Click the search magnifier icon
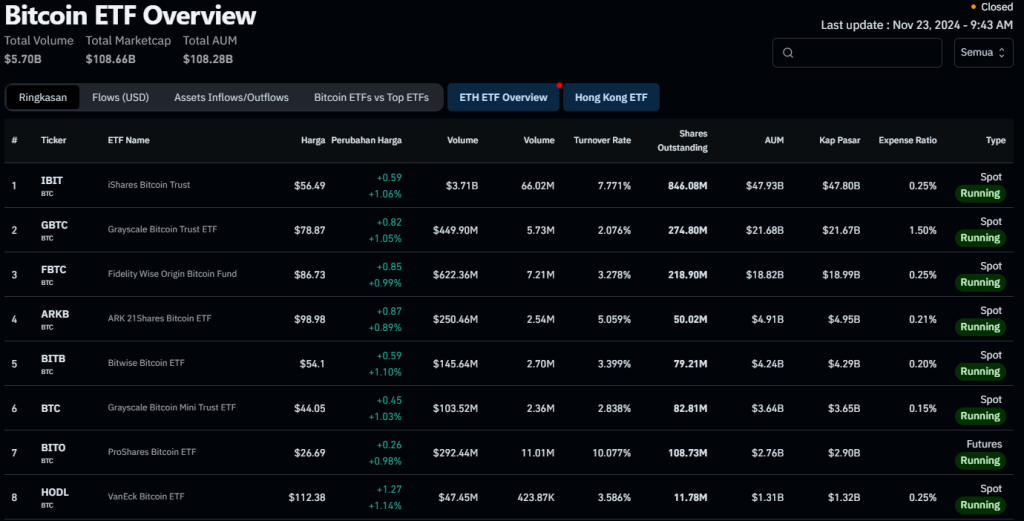Screen dimensions: 1024x521 pyautogui.click(x=788, y=53)
